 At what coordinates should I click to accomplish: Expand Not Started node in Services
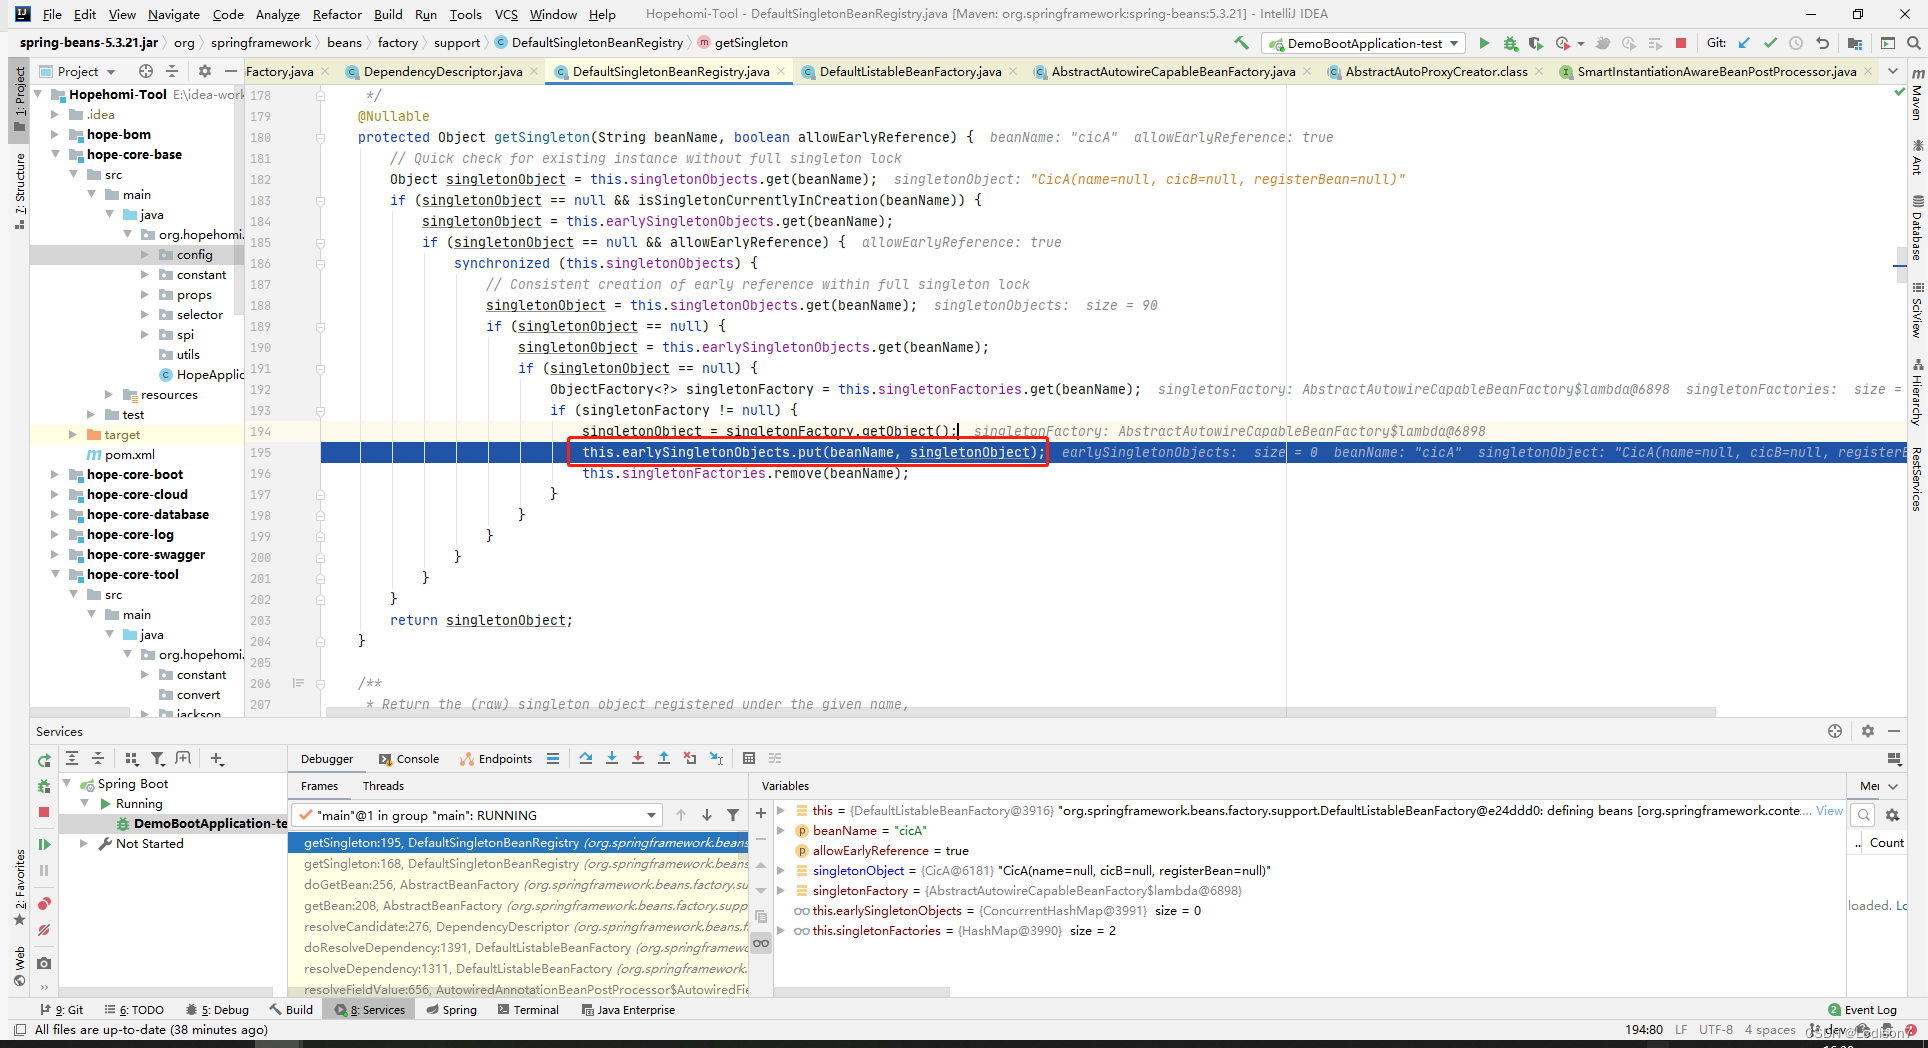click(x=84, y=843)
